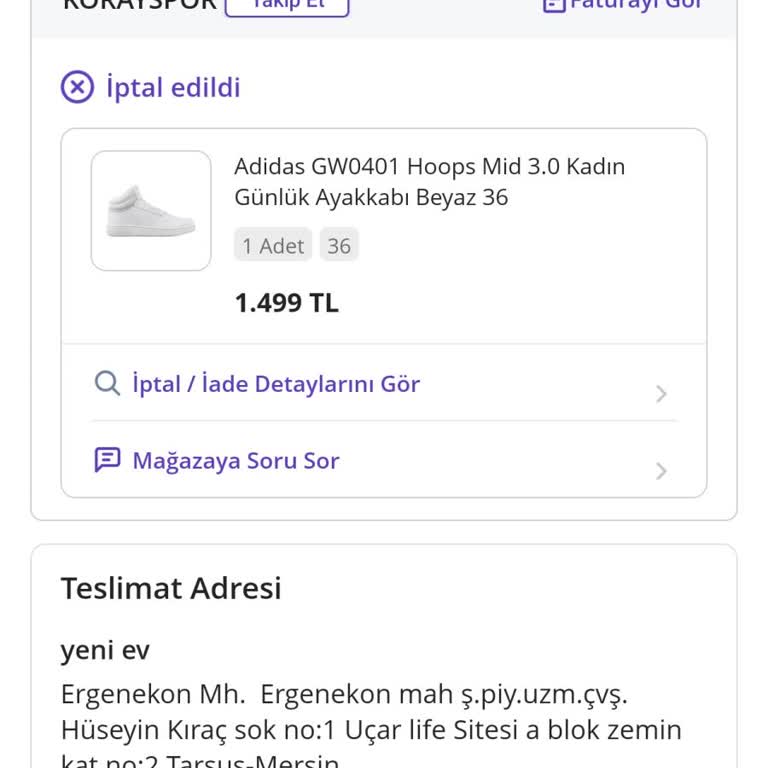The image size is (768, 768).
Task: Click the KORAYSPOR store name
Action: pyautogui.click(x=140, y=5)
